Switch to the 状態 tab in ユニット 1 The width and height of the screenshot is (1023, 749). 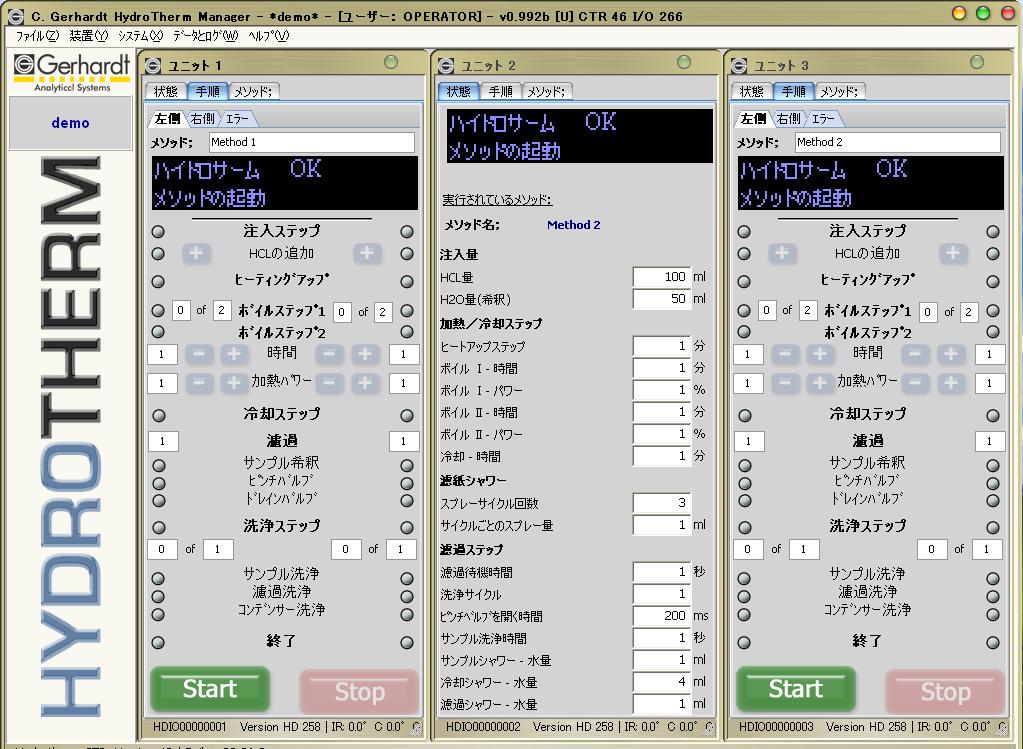tap(166, 91)
